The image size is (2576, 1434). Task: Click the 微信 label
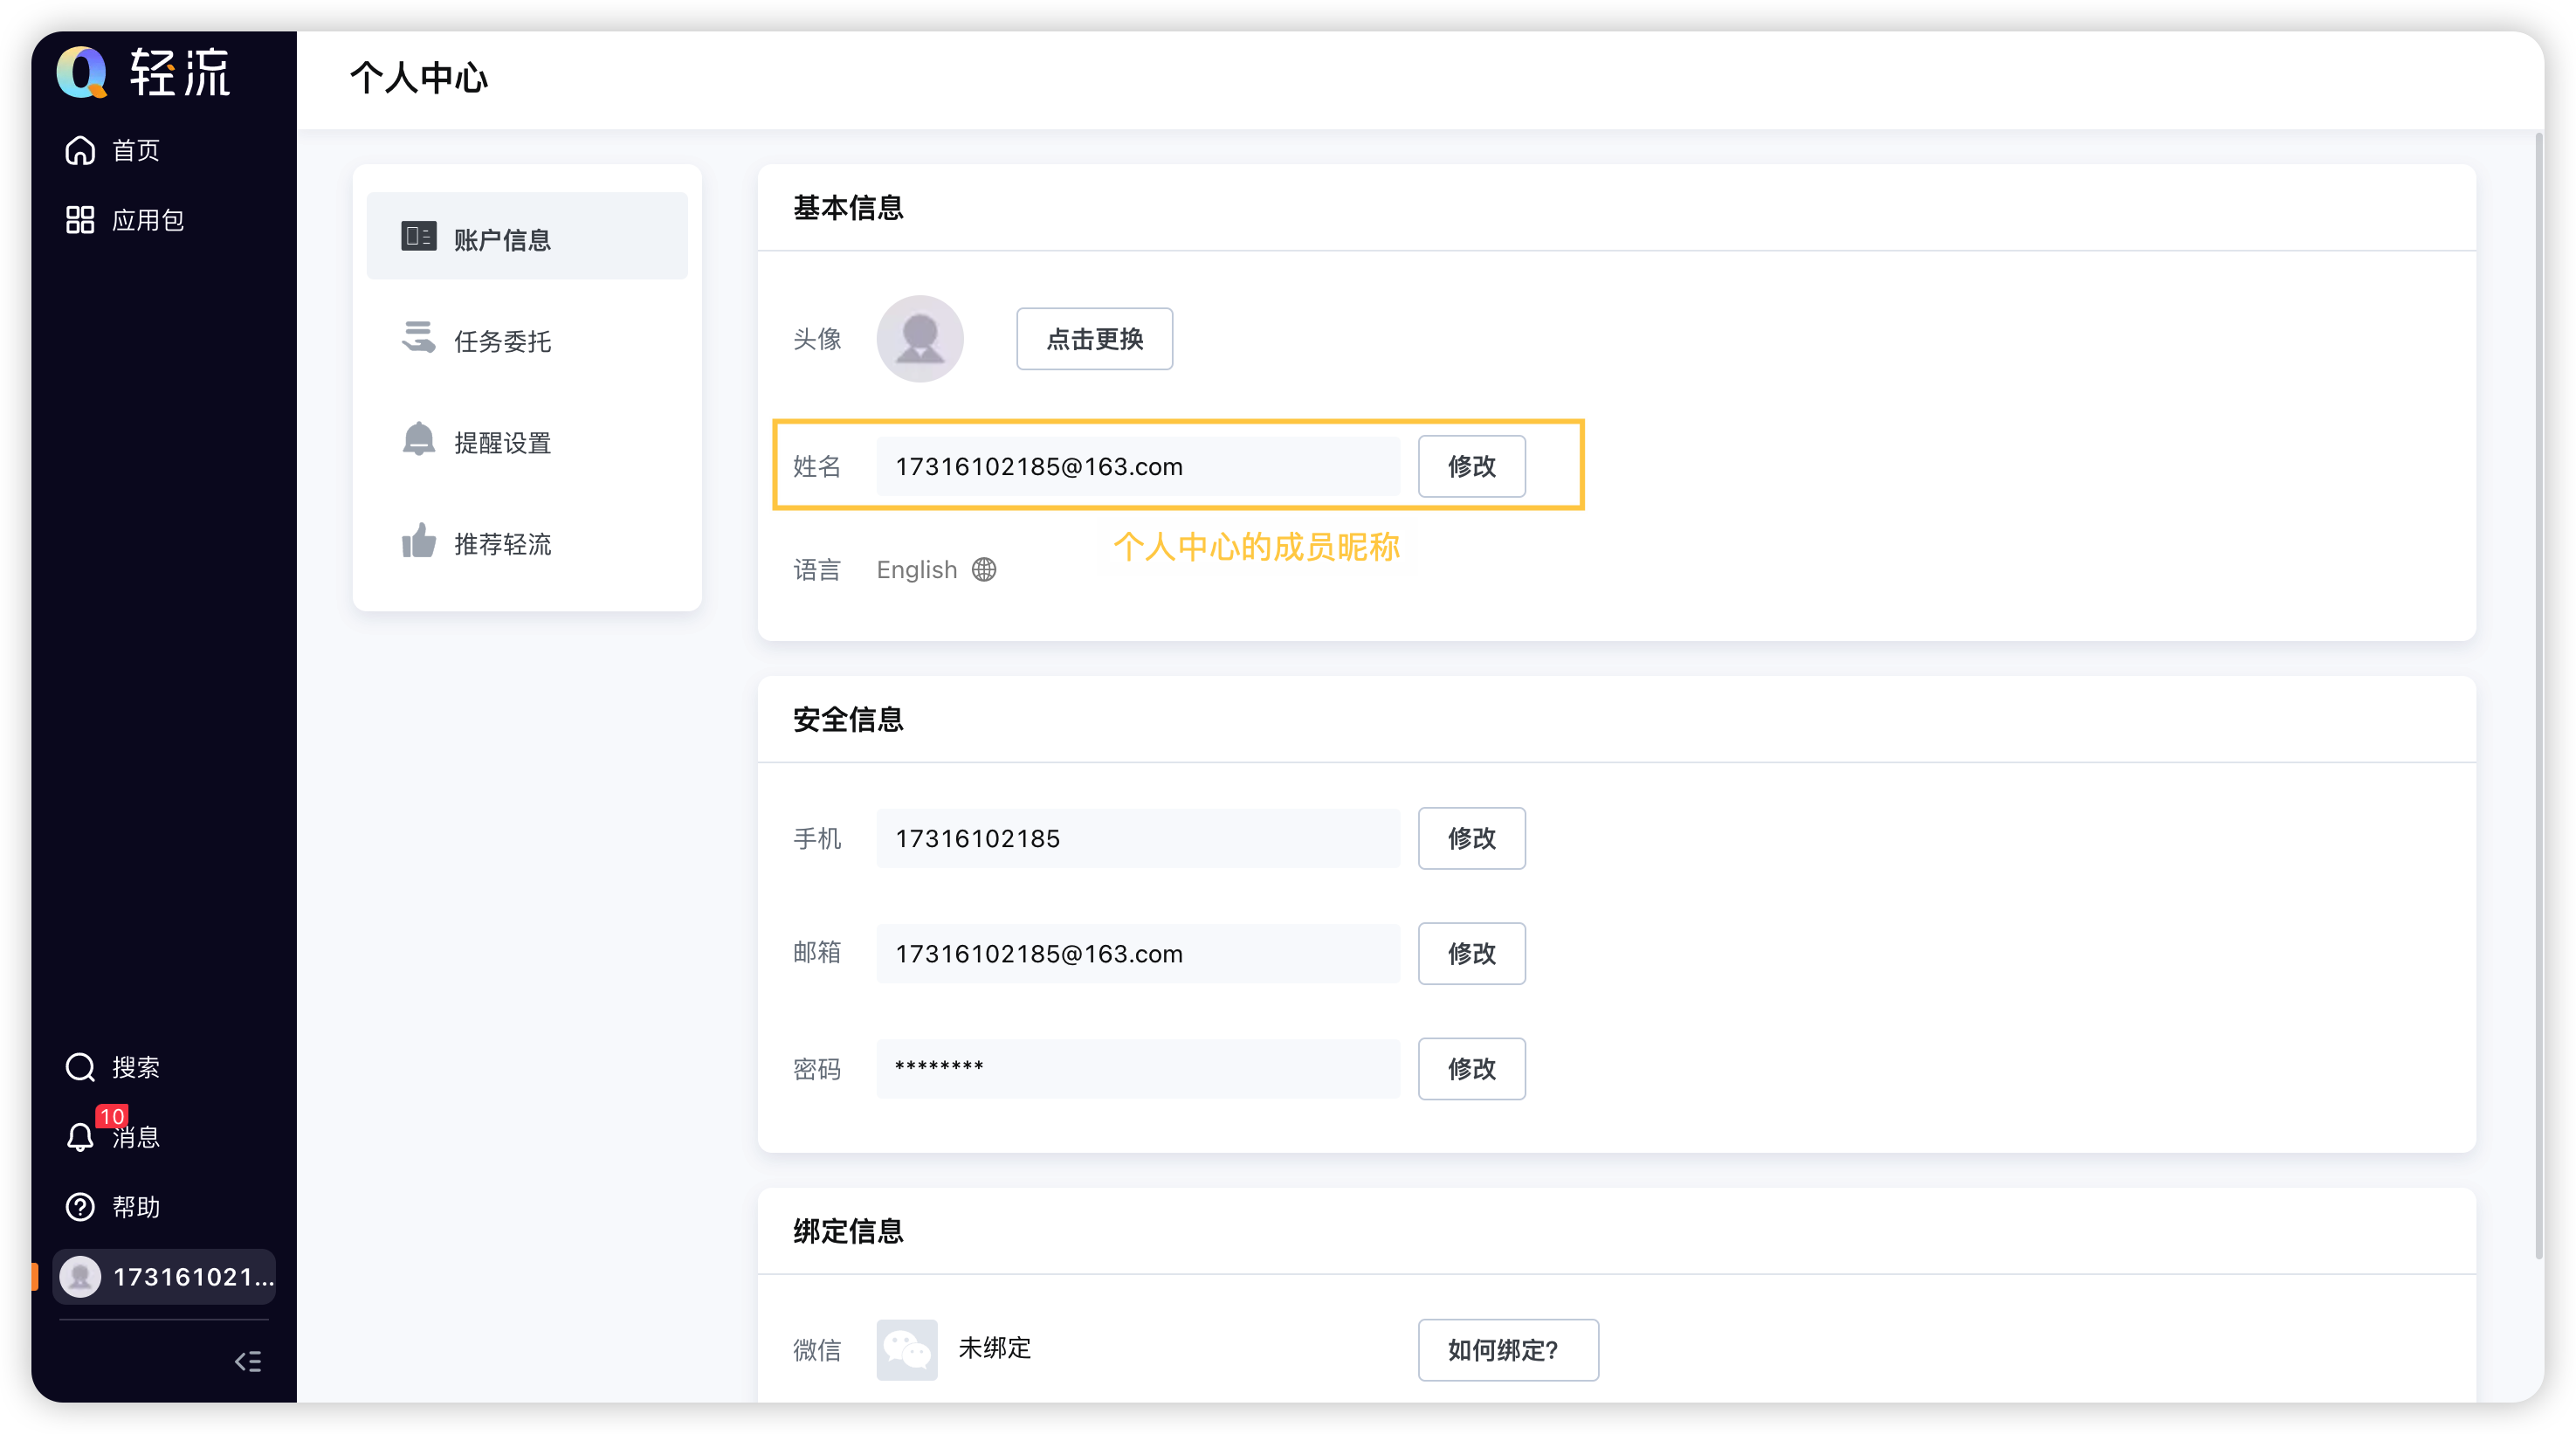817,1351
